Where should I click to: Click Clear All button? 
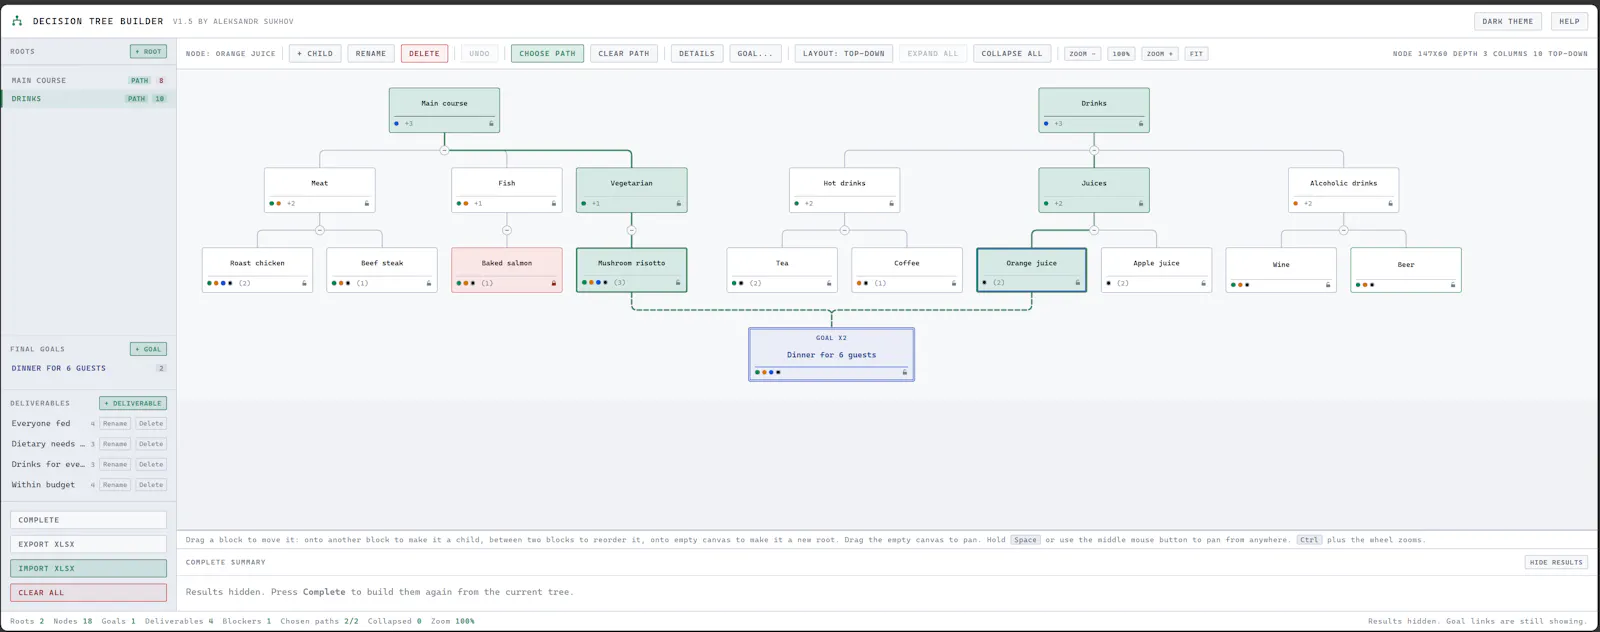tap(88, 592)
